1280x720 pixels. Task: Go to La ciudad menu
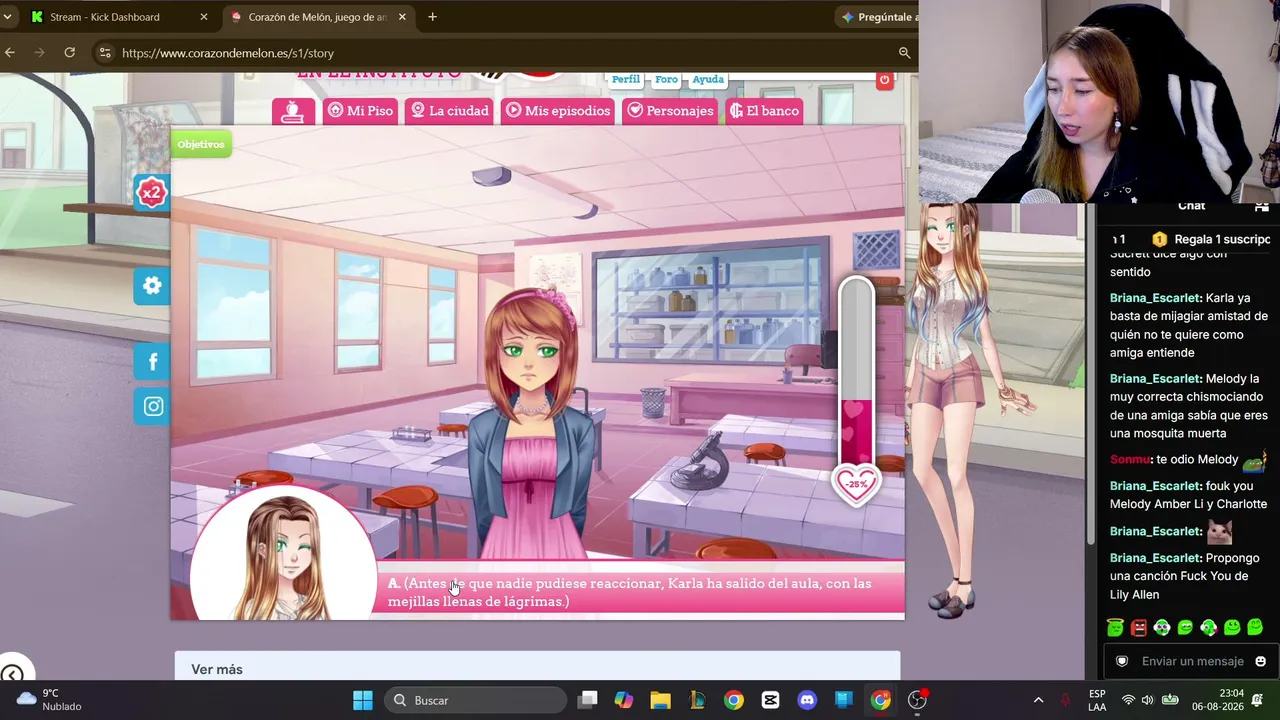pos(450,111)
